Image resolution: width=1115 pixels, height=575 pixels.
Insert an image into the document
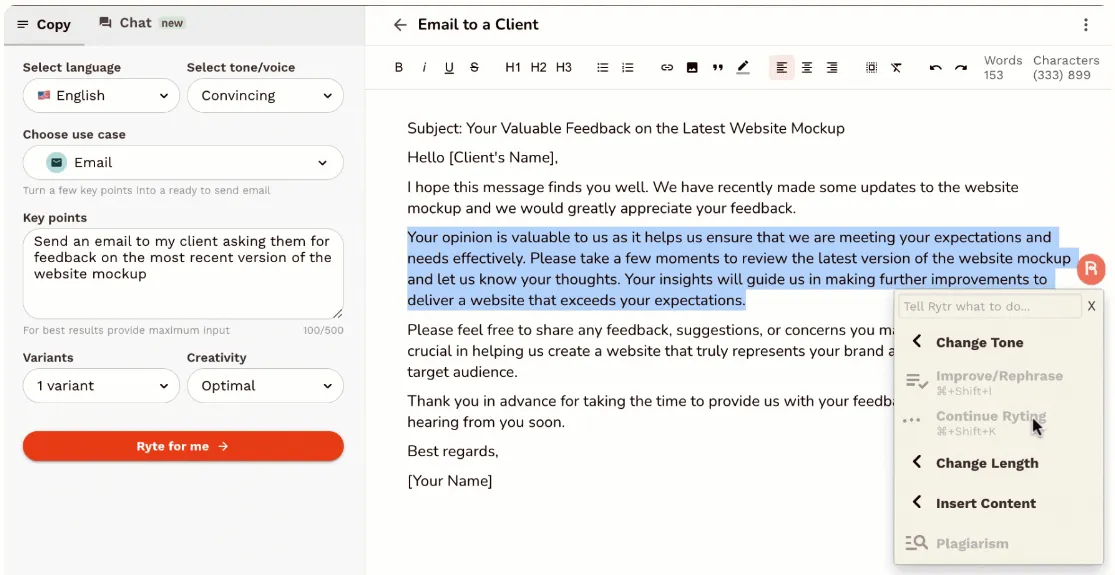coord(692,68)
